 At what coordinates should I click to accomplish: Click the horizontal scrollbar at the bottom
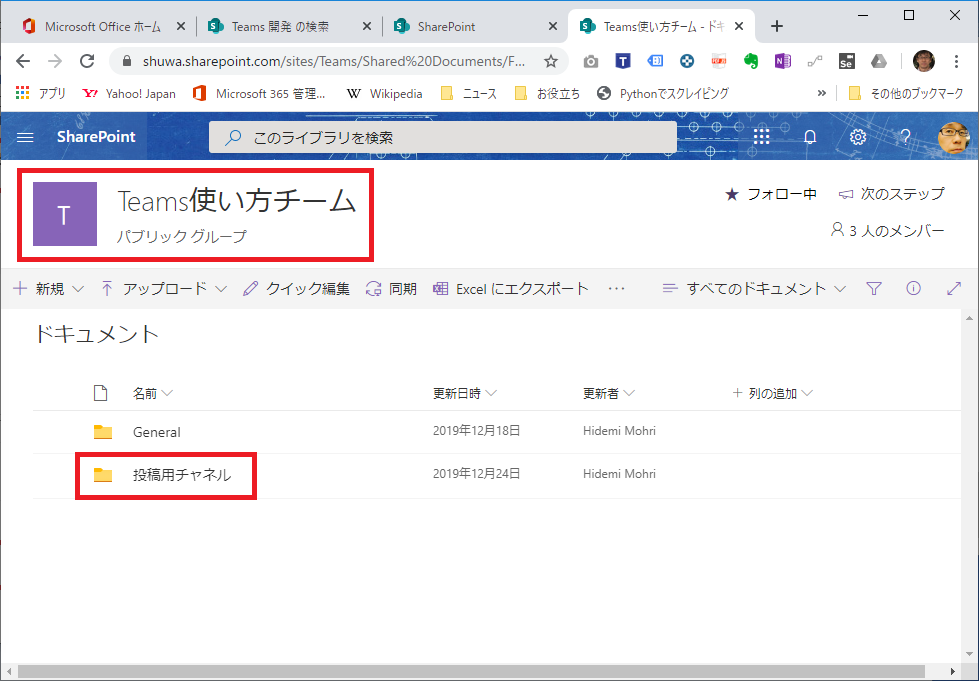click(480, 671)
